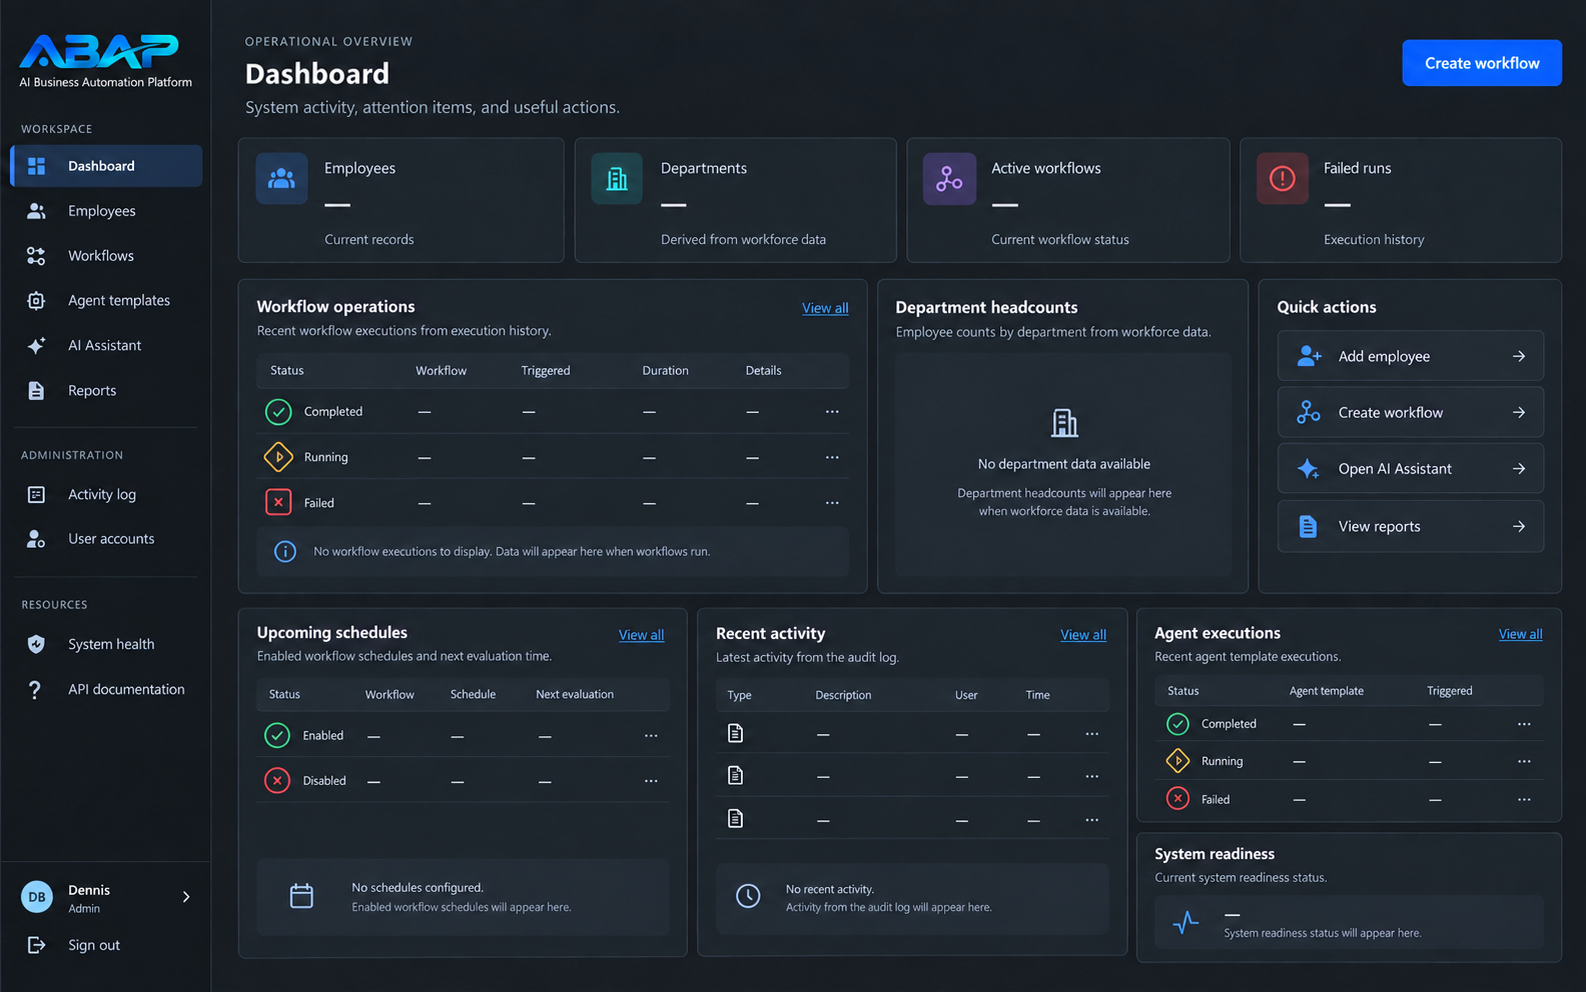Click the second document icon in Recent activity
The height and width of the screenshot is (992, 1586).
(x=735, y=775)
